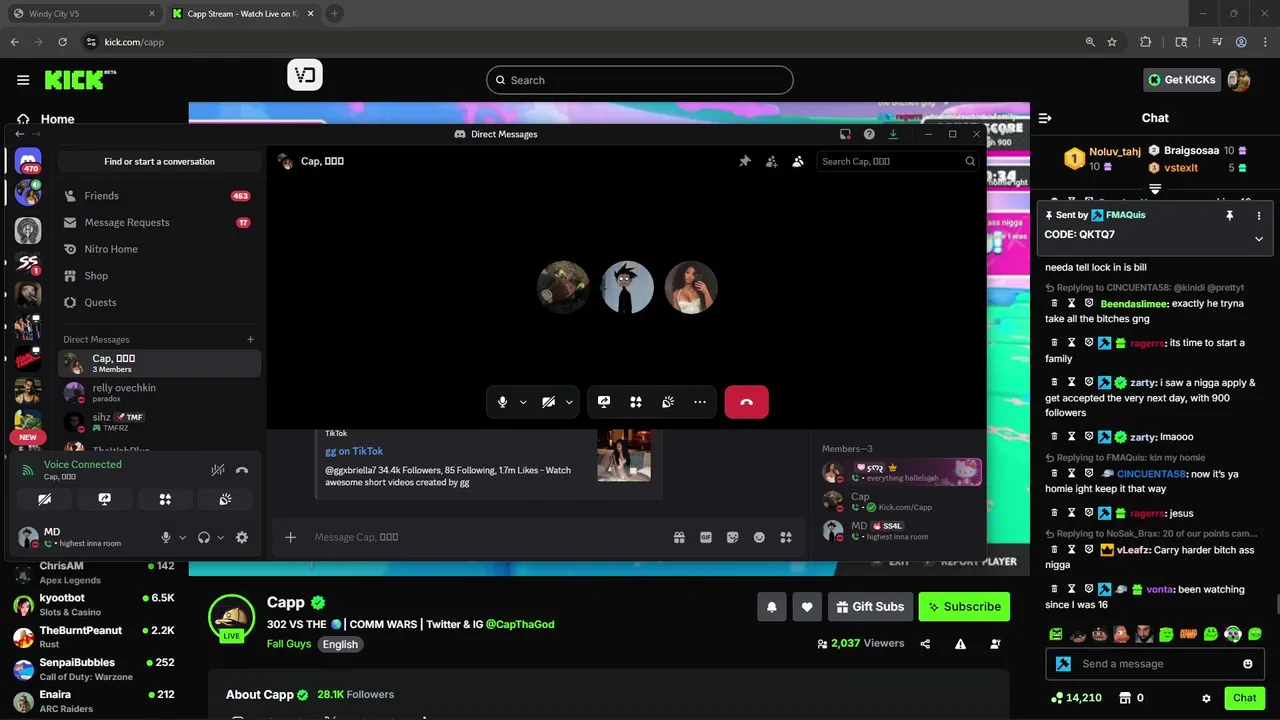Viewport: 1280px width, 720px height.
Task: Open microphone options arrow in call controls
Action: (x=523, y=402)
